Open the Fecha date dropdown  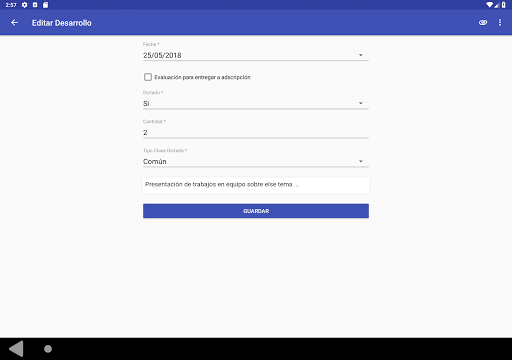click(x=256, y=55)
